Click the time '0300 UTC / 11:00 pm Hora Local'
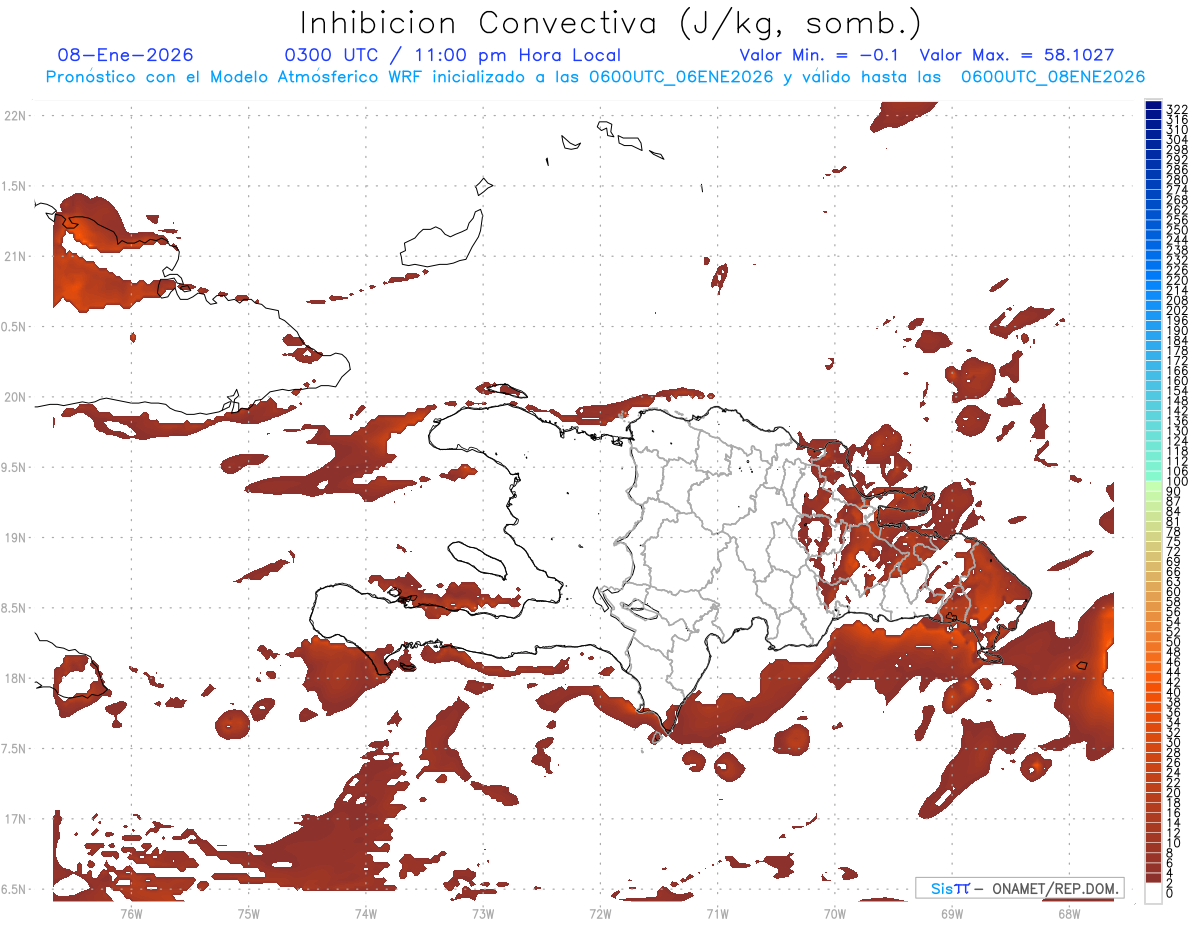The height and width of the screenshot is (927, 1200). point(453,55)
